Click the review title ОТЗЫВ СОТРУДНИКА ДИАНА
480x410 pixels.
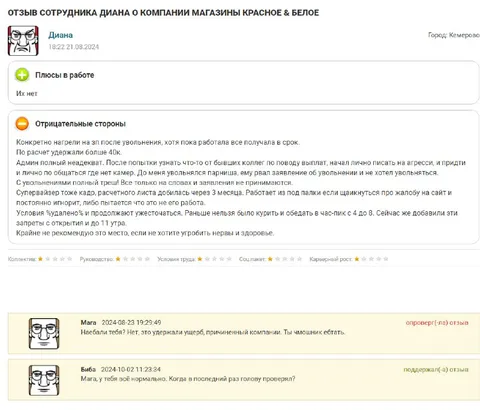coord(163,13)
